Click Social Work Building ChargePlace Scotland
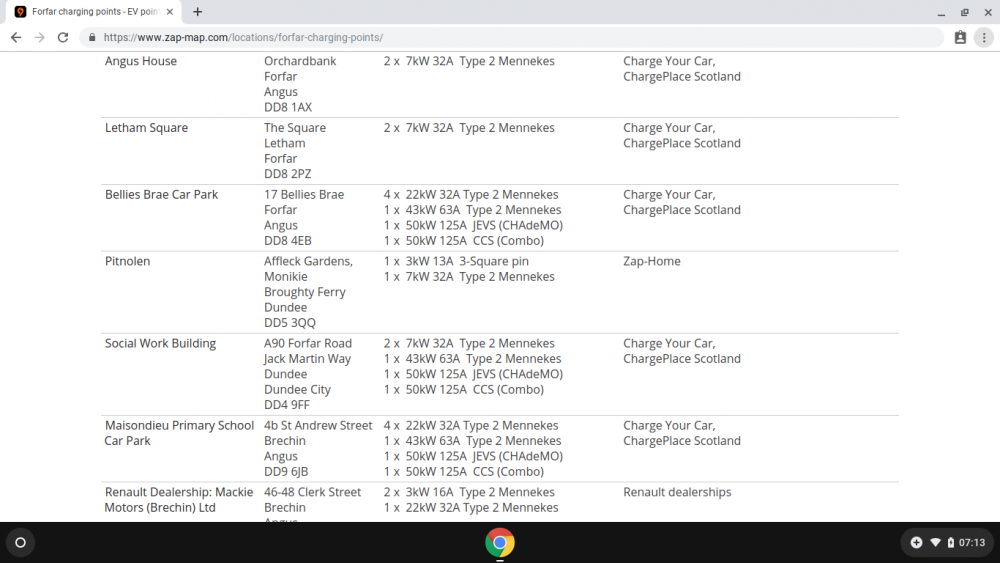Viewport: 1000px width, 563px height. coord(682,359)
